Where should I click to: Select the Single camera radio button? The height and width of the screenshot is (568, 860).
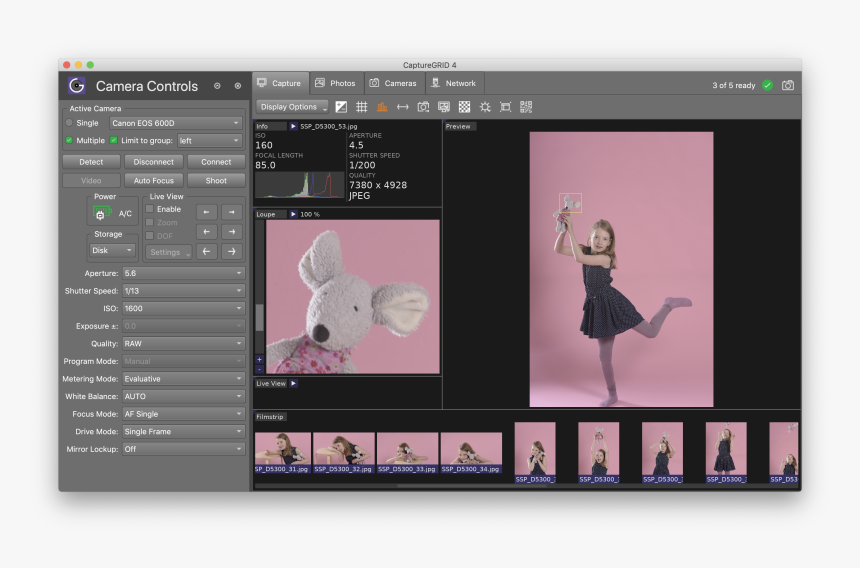click(x=69, y=123)
